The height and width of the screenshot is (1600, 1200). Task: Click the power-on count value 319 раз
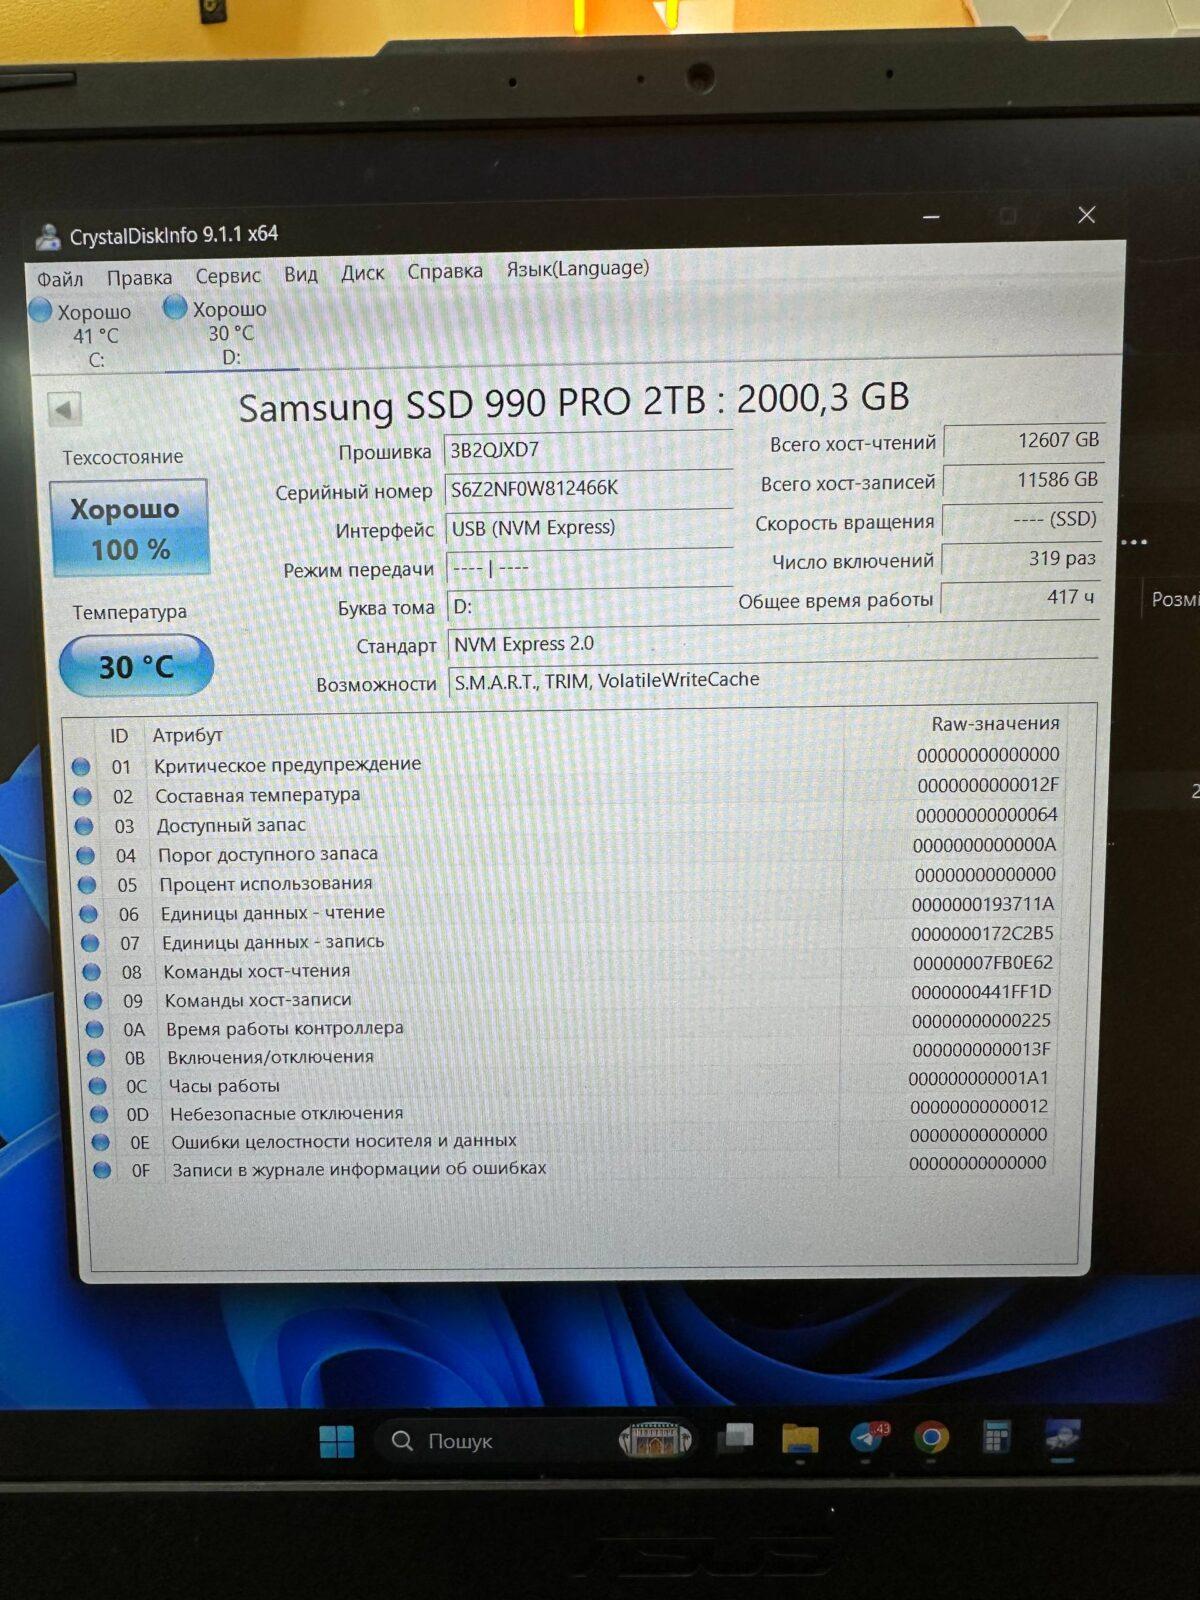pyautogui.click(x=1022, y=559)
